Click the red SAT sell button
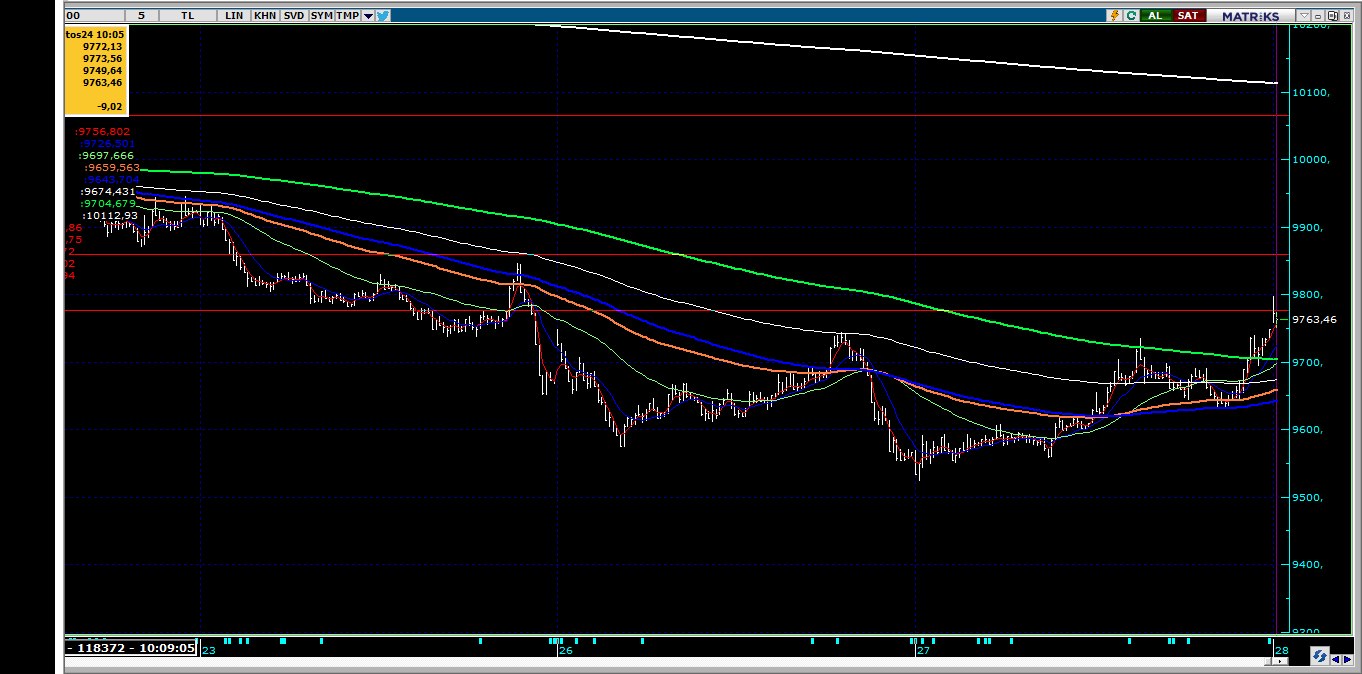Image resolution: width=1362 pixels, height=674 pixels. 1188,15
